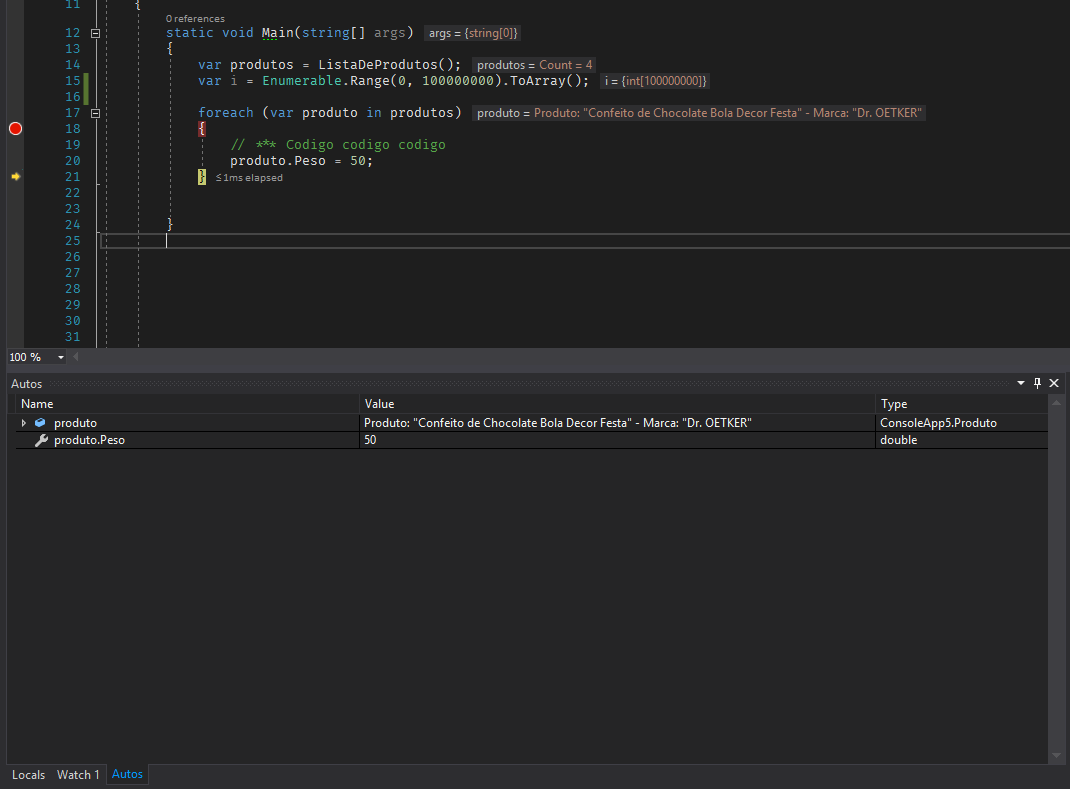
Task: Switch to the Watch 1 tab
Action: click(78, 775)
